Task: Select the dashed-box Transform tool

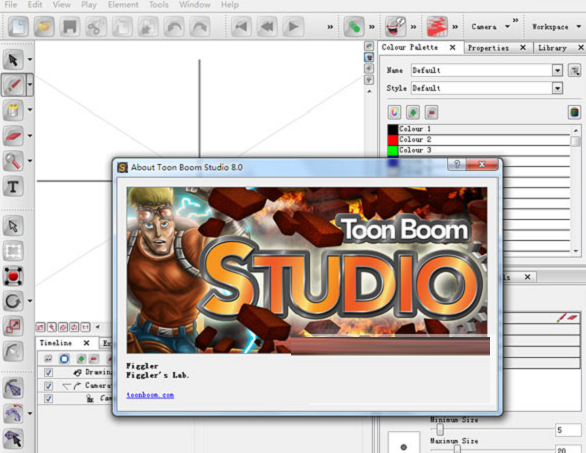Action: 13,251
